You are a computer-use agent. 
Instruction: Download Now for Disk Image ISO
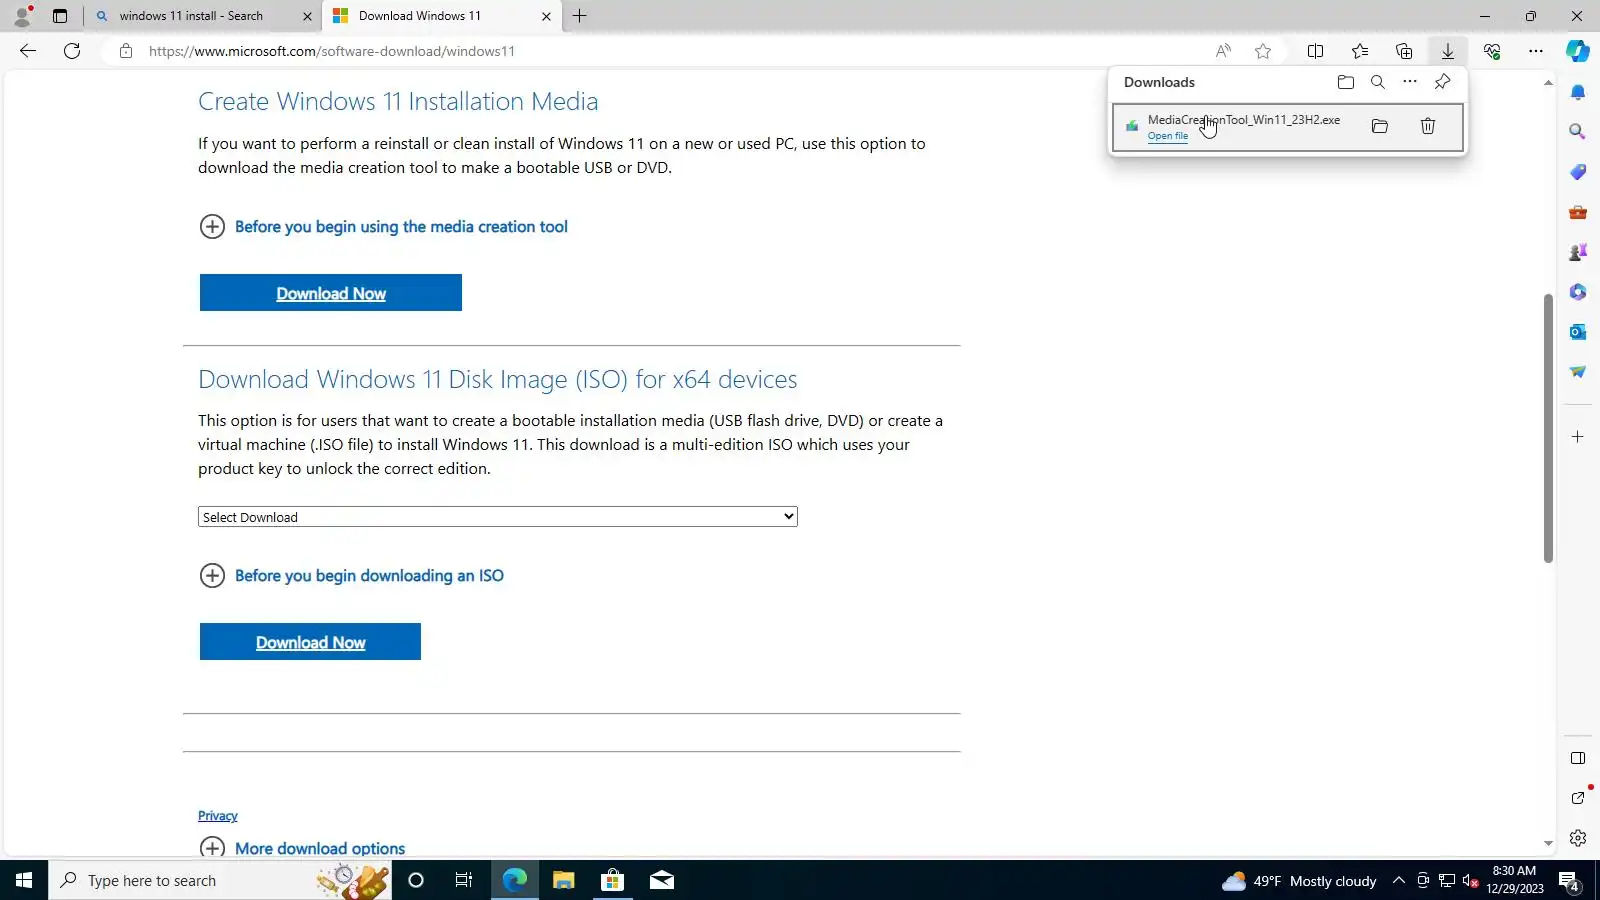[x=310, y=642]
